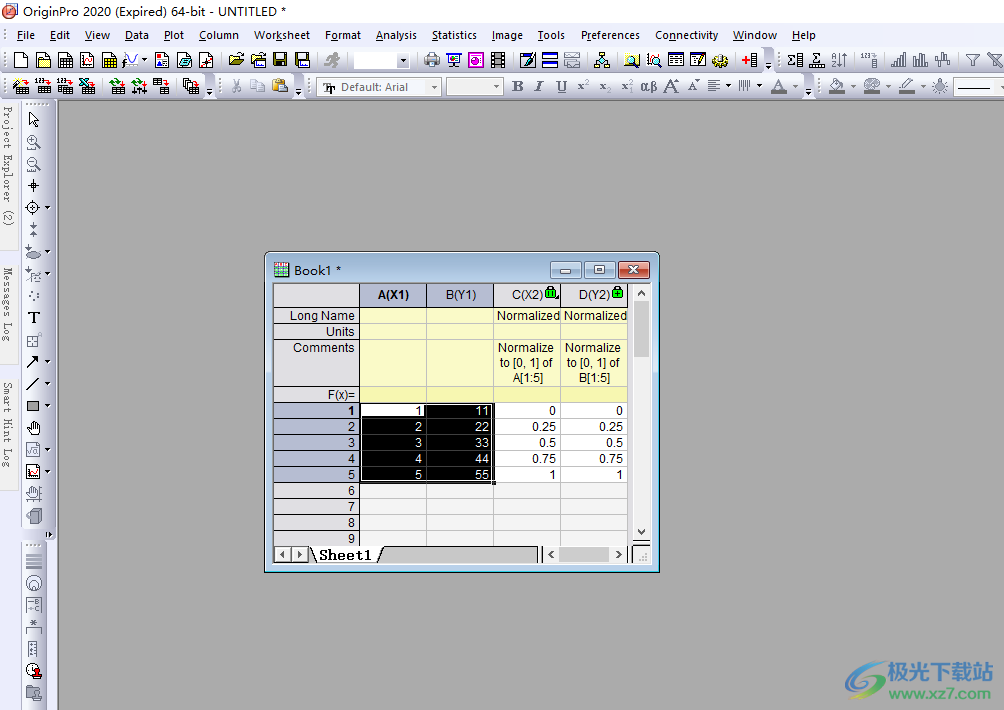The height and width of the screenshot is (710, 1004).
Task: Click the Print icon in toolbar
Action: pyautogui.click(x=431, y=61)
